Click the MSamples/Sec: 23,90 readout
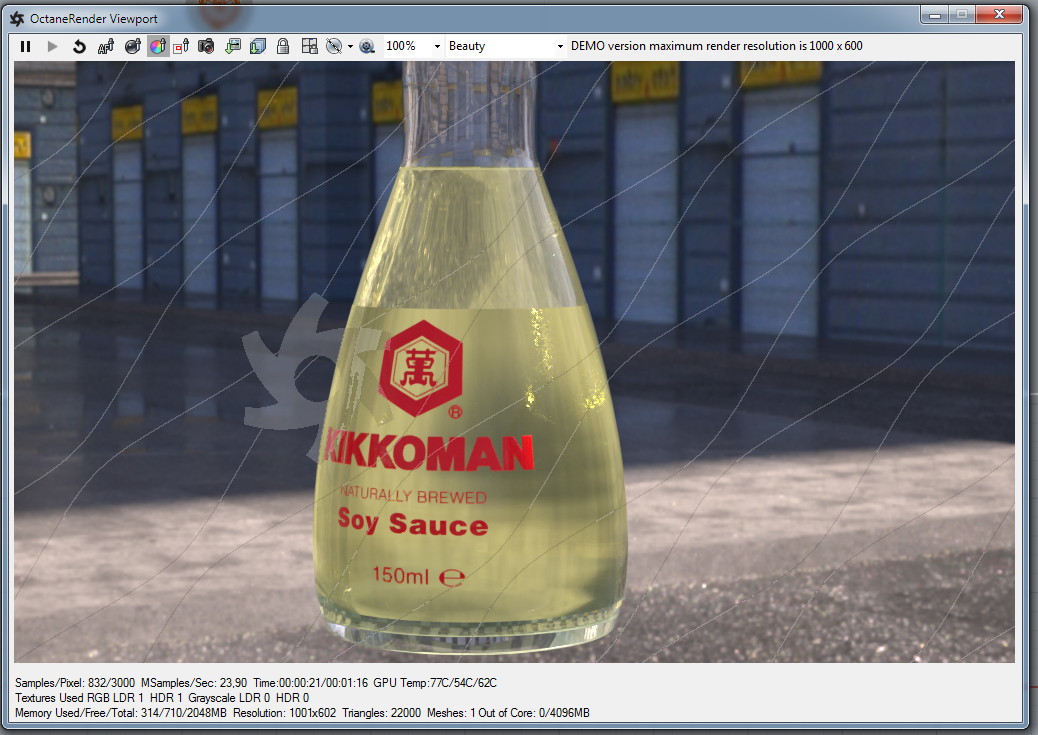Viewport: 1038px width, 735px height. (194, 683)
